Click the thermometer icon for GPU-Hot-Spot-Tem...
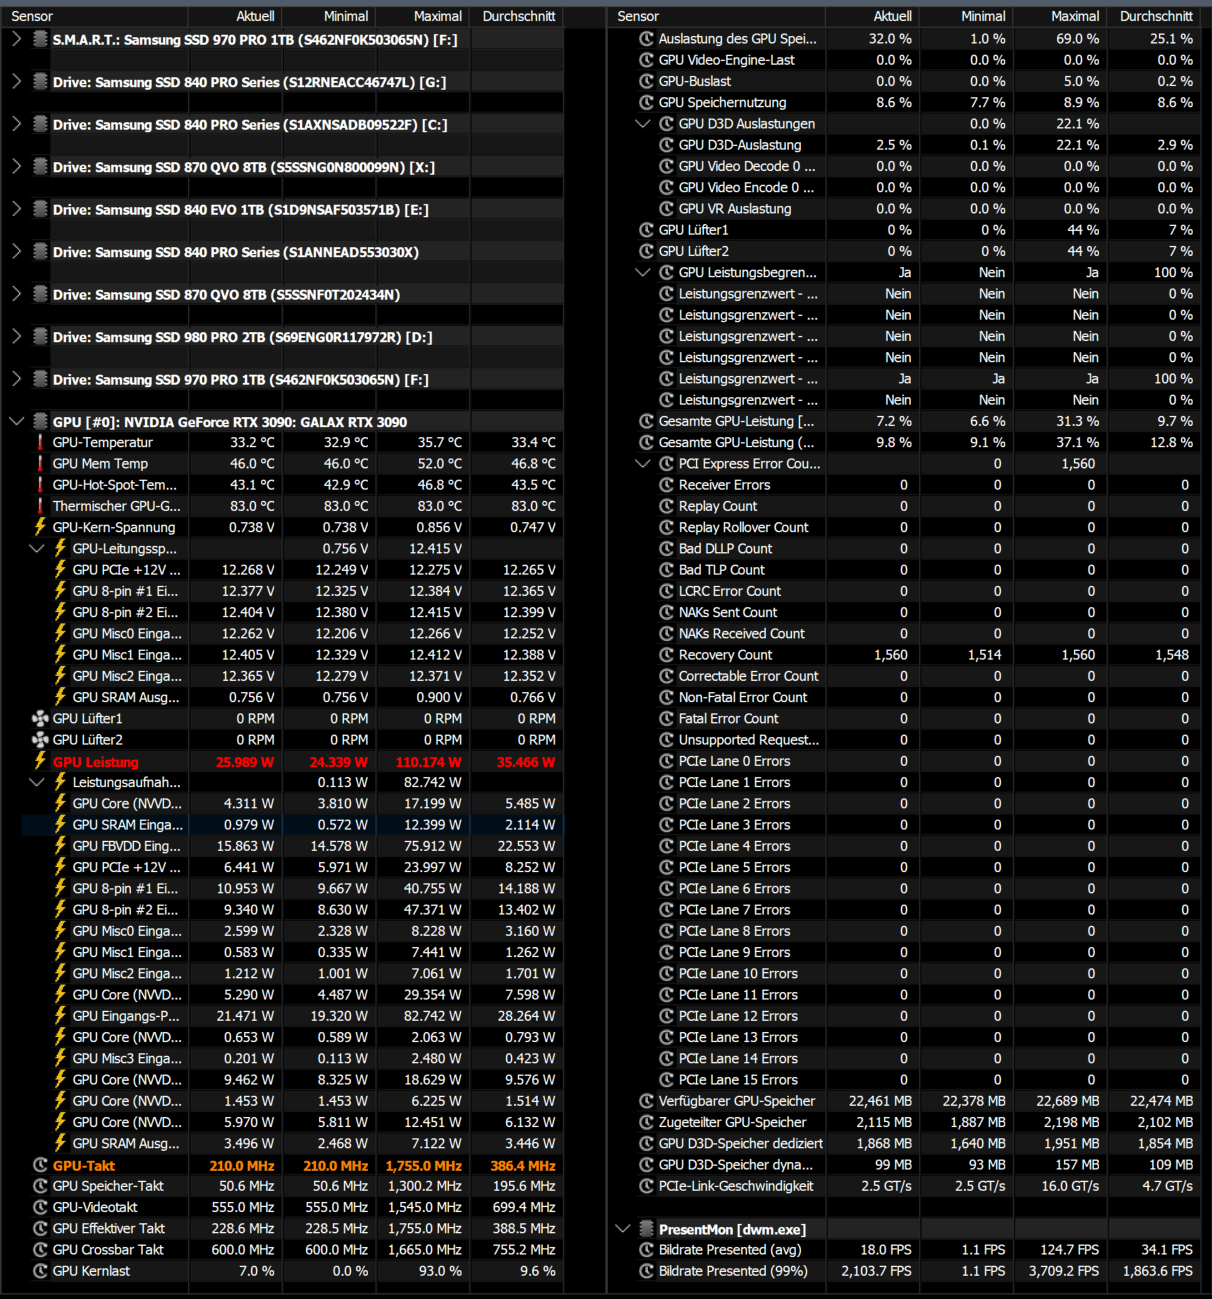1212x1299 pixels. coord(40,485)
